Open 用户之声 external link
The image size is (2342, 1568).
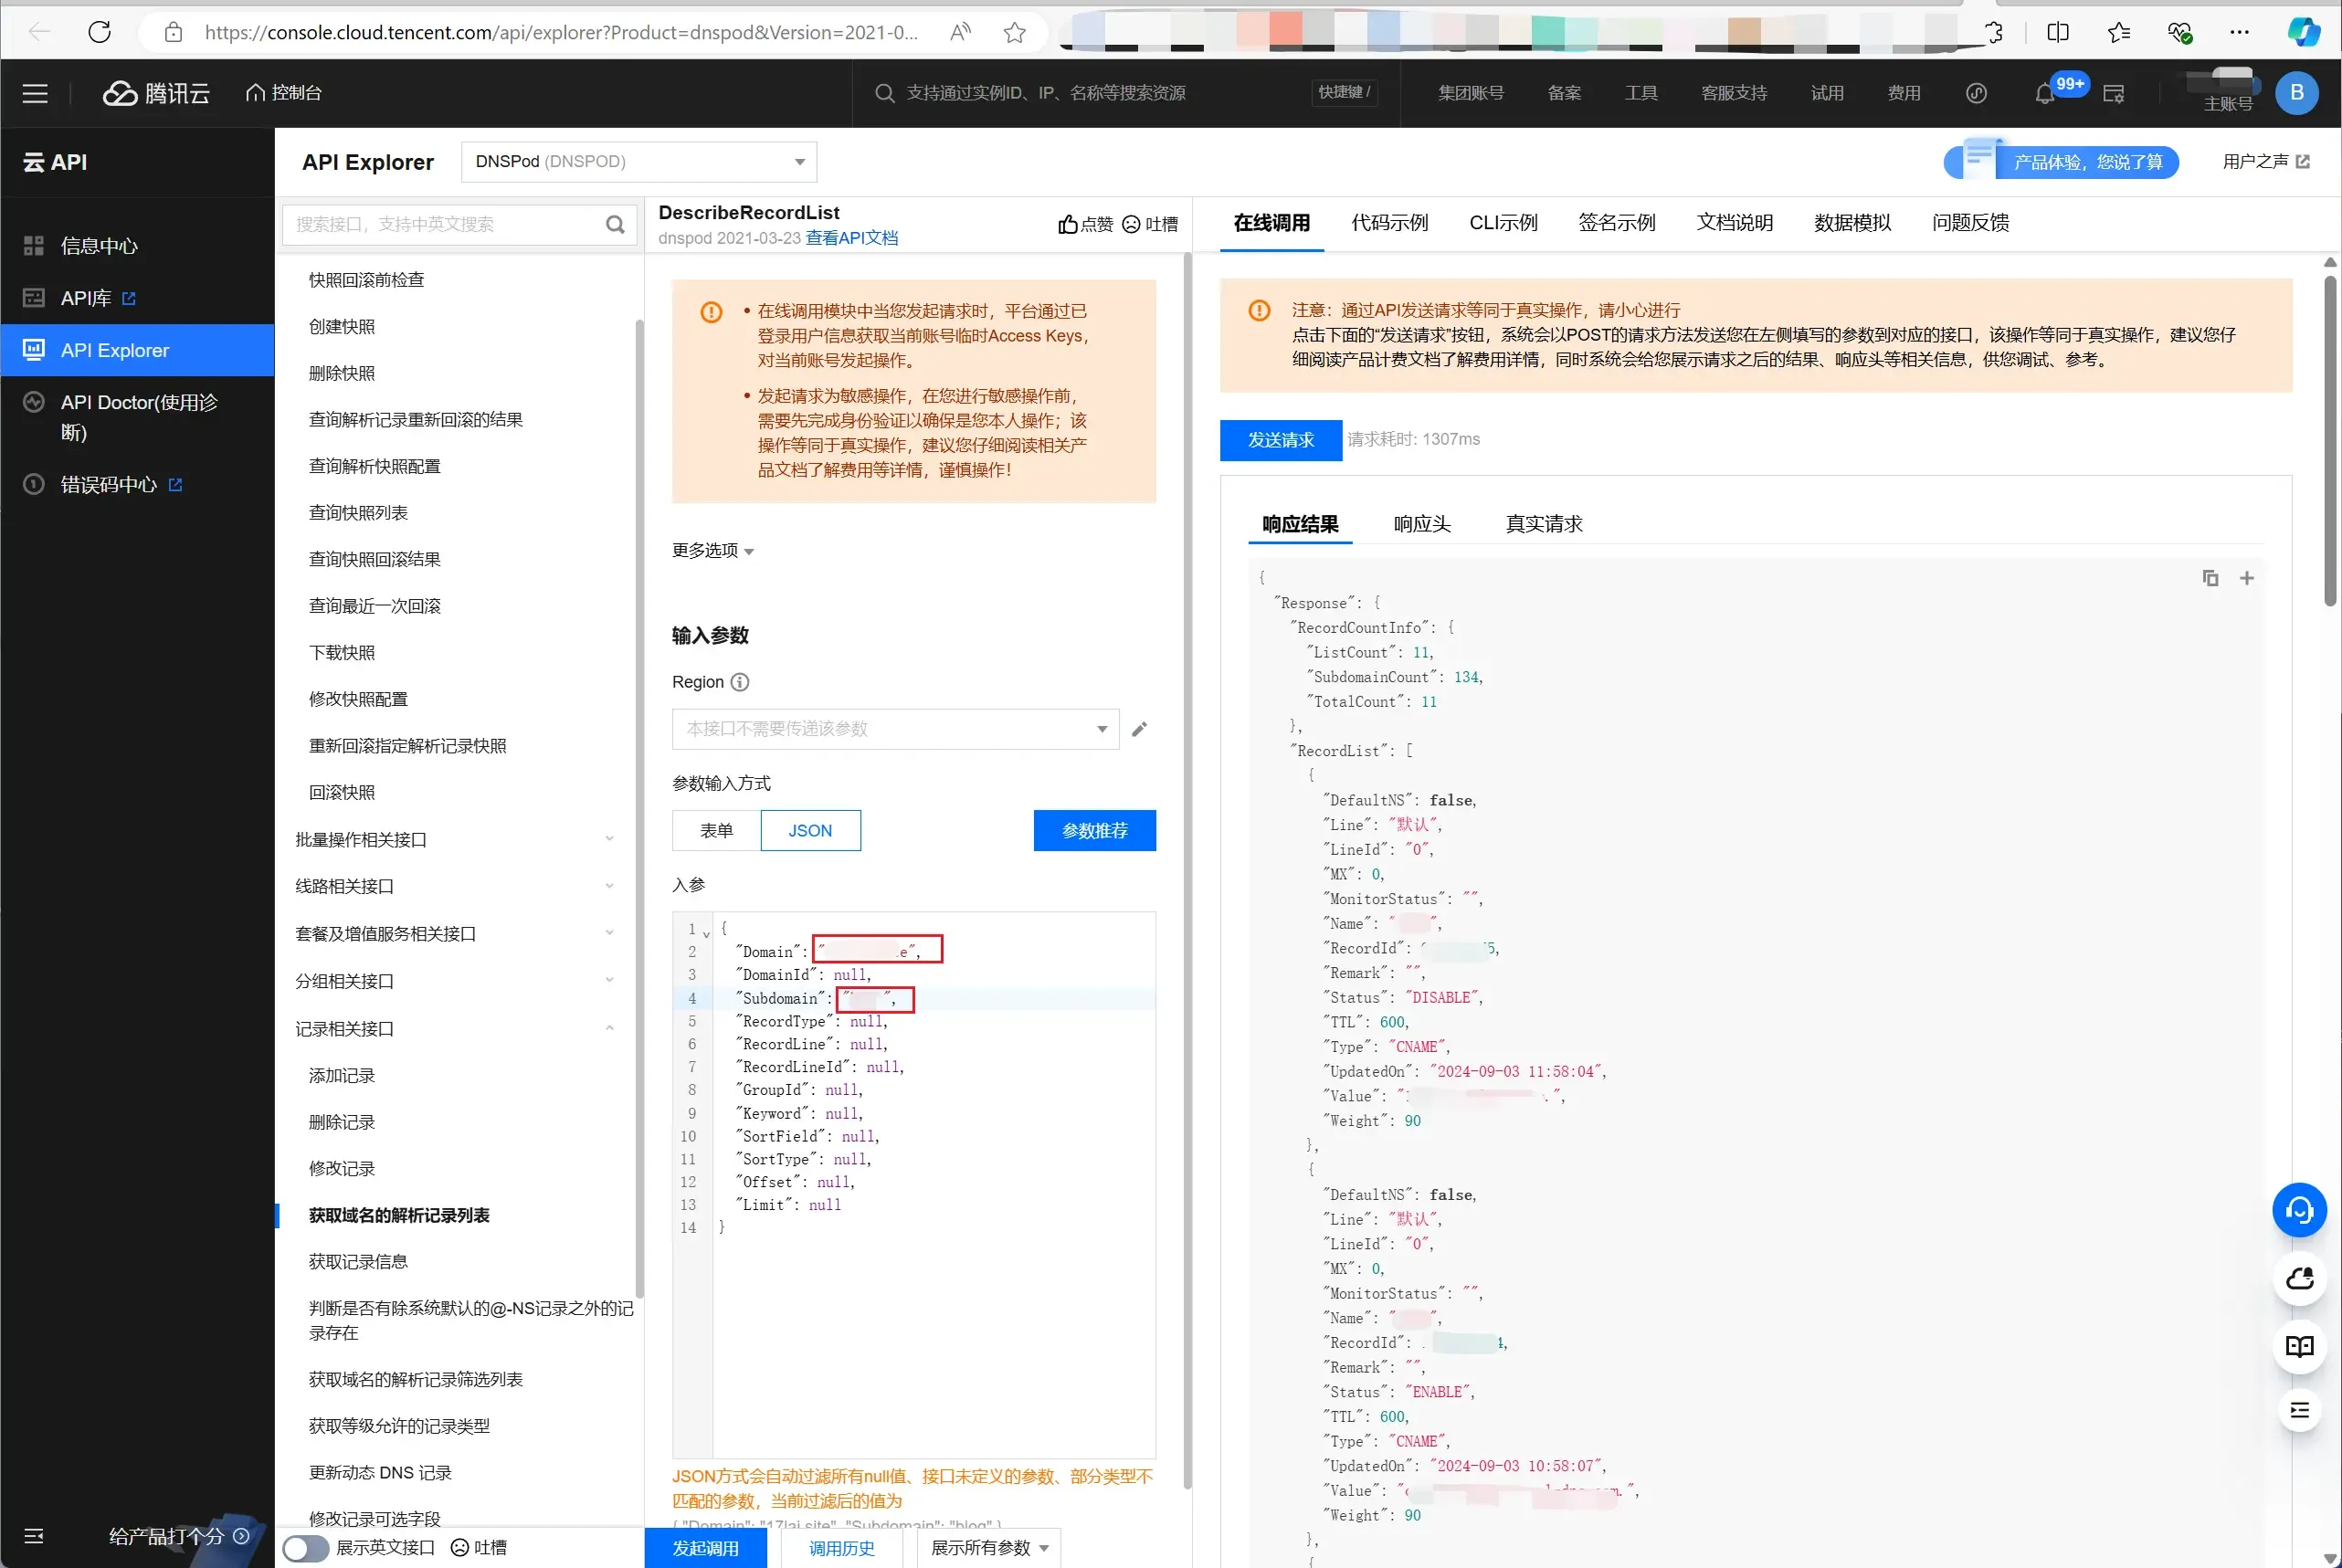2266,162
